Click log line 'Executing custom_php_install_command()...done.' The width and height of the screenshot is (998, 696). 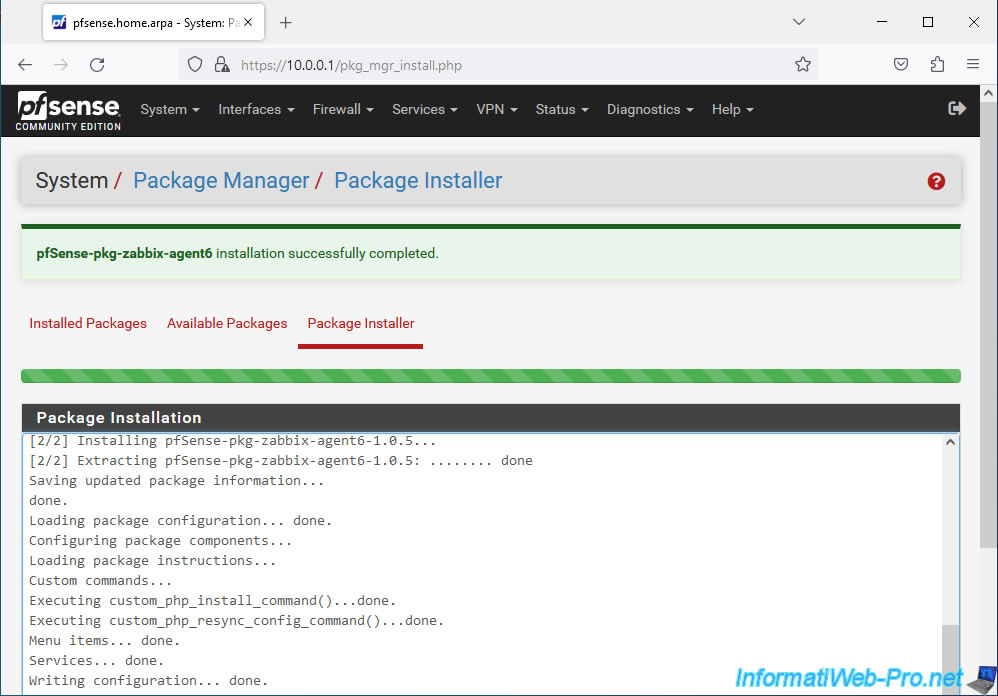(213, 601)
